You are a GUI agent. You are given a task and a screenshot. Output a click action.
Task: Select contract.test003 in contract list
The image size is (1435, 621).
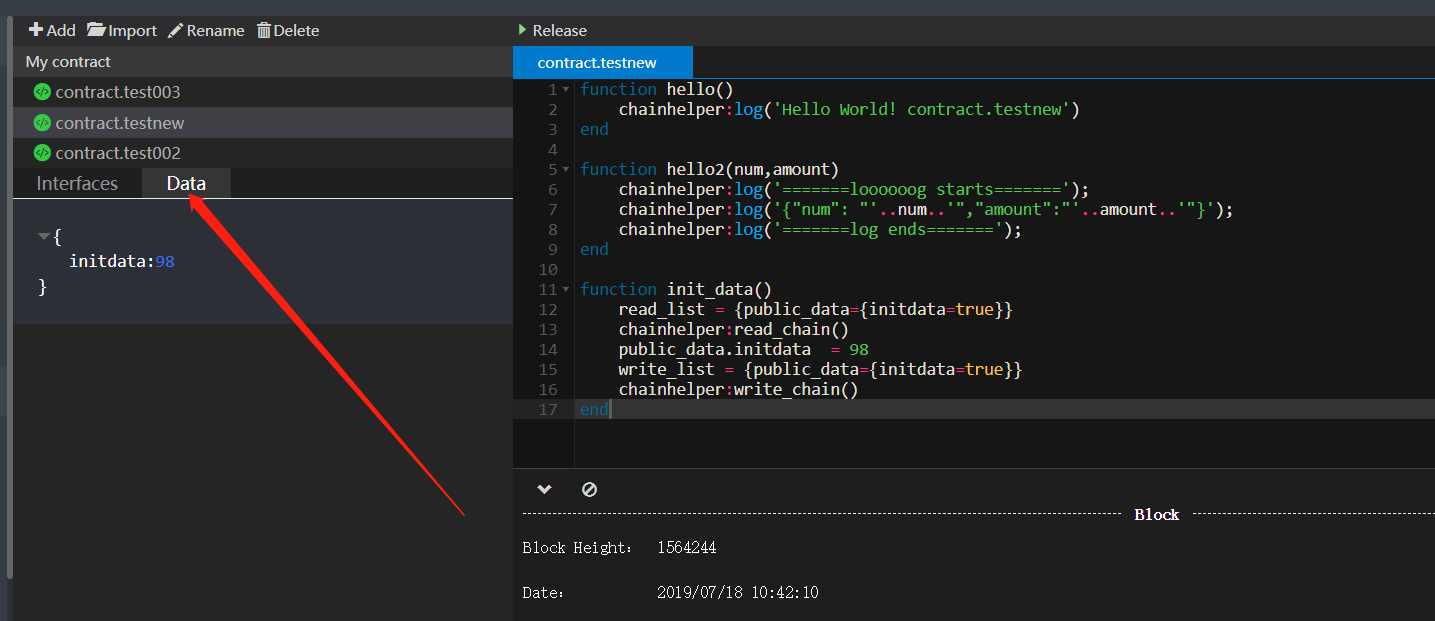(x=262, y=92)
